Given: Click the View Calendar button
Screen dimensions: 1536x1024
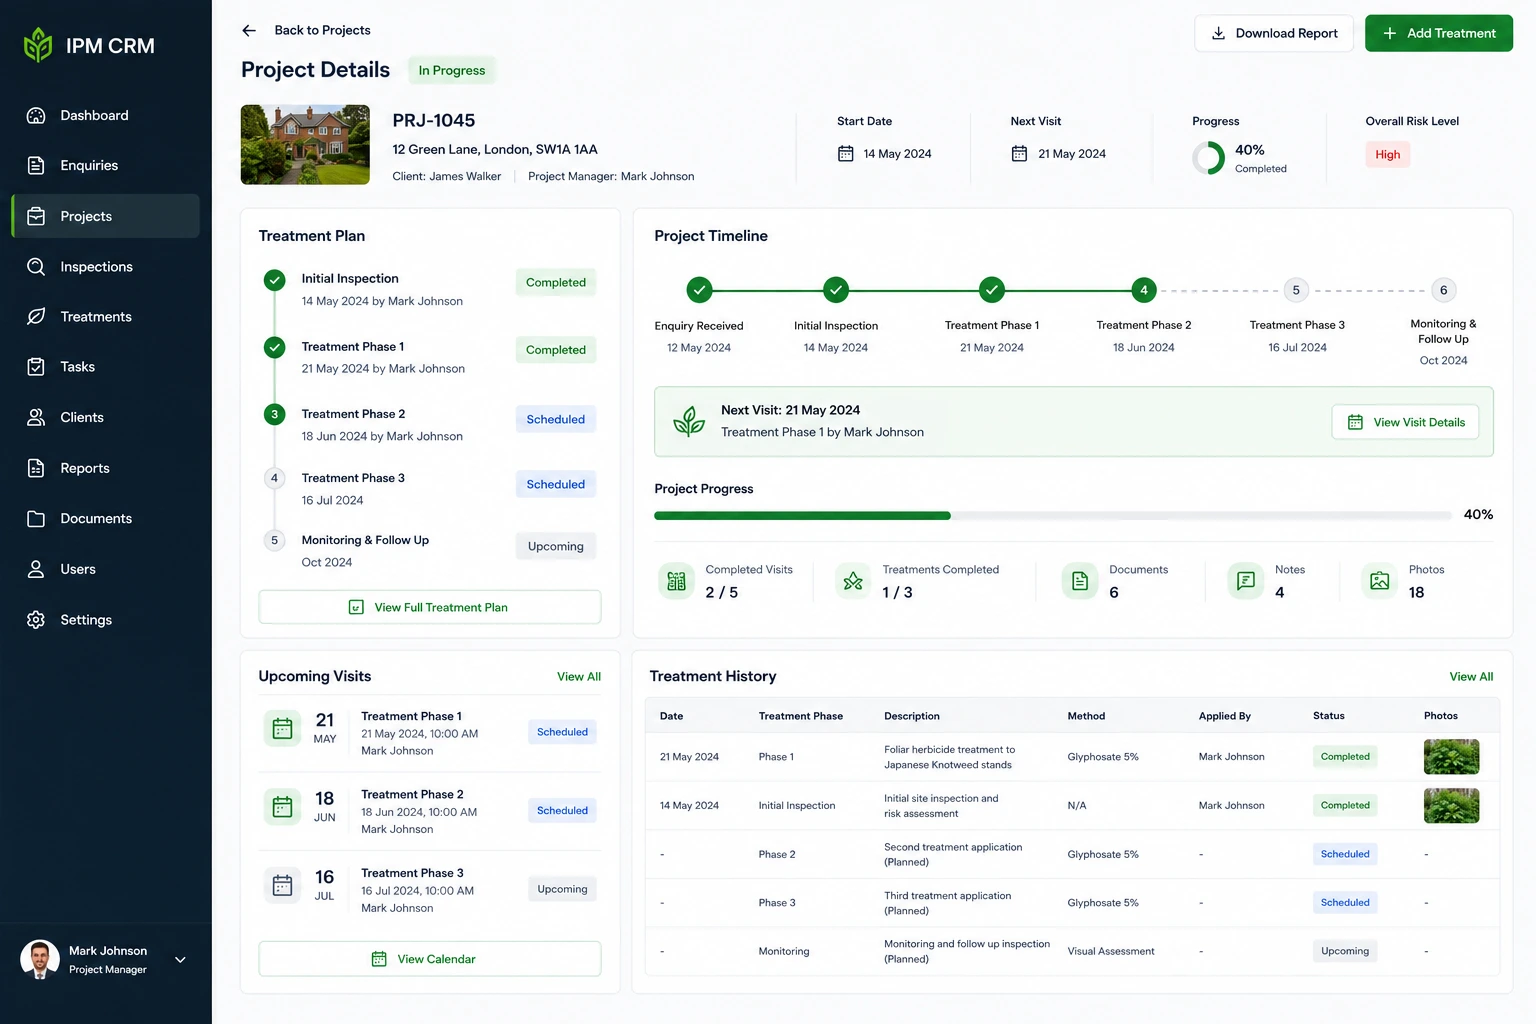Looking at the screenshot, I should point(430,959).
